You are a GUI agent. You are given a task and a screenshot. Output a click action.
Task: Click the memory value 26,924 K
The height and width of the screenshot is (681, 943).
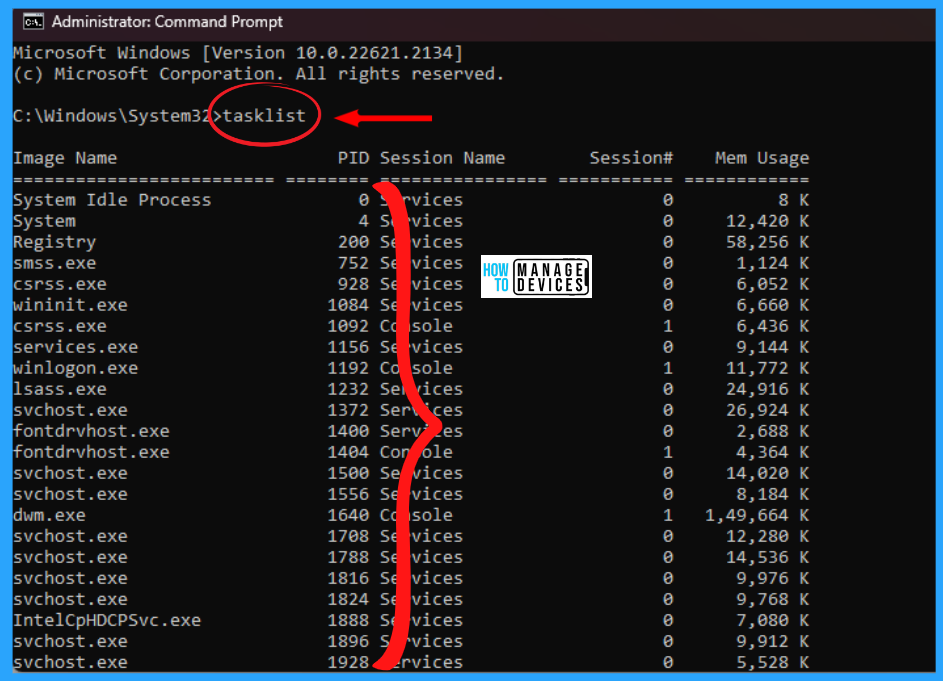(767, 411)
